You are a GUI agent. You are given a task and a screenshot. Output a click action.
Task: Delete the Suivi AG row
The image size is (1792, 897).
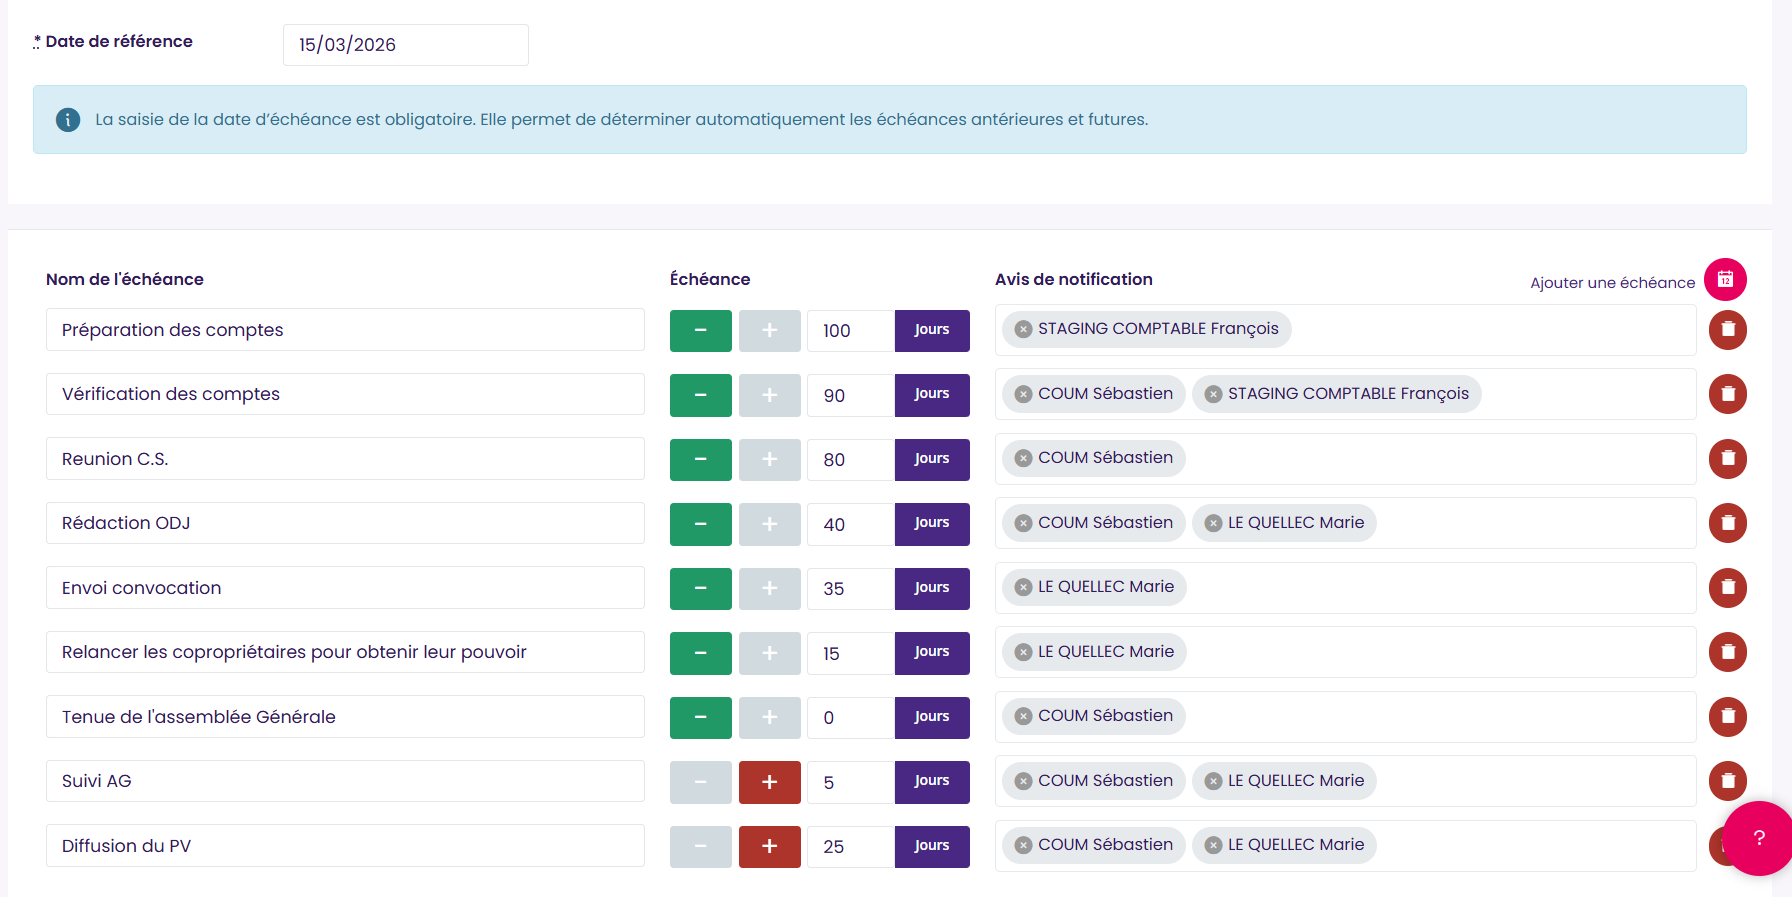tap(1727, 781)
